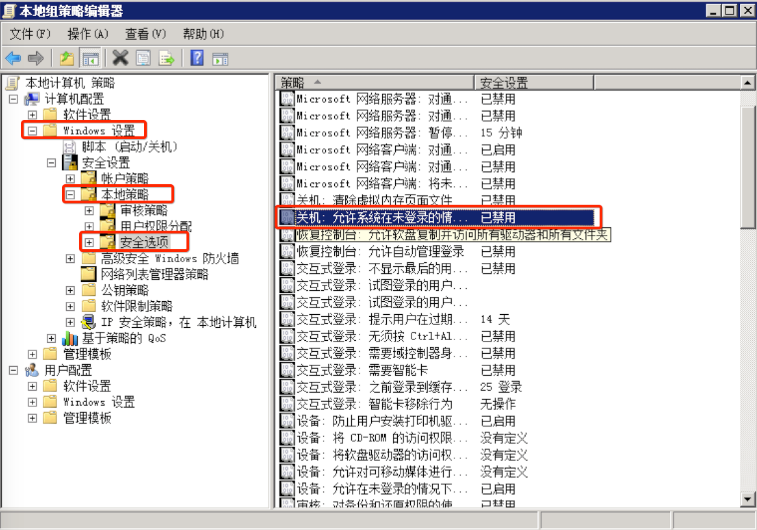This screenshot has width=757, height=530.
Task: Click the Properties toolbar icon
Action: 143,57
